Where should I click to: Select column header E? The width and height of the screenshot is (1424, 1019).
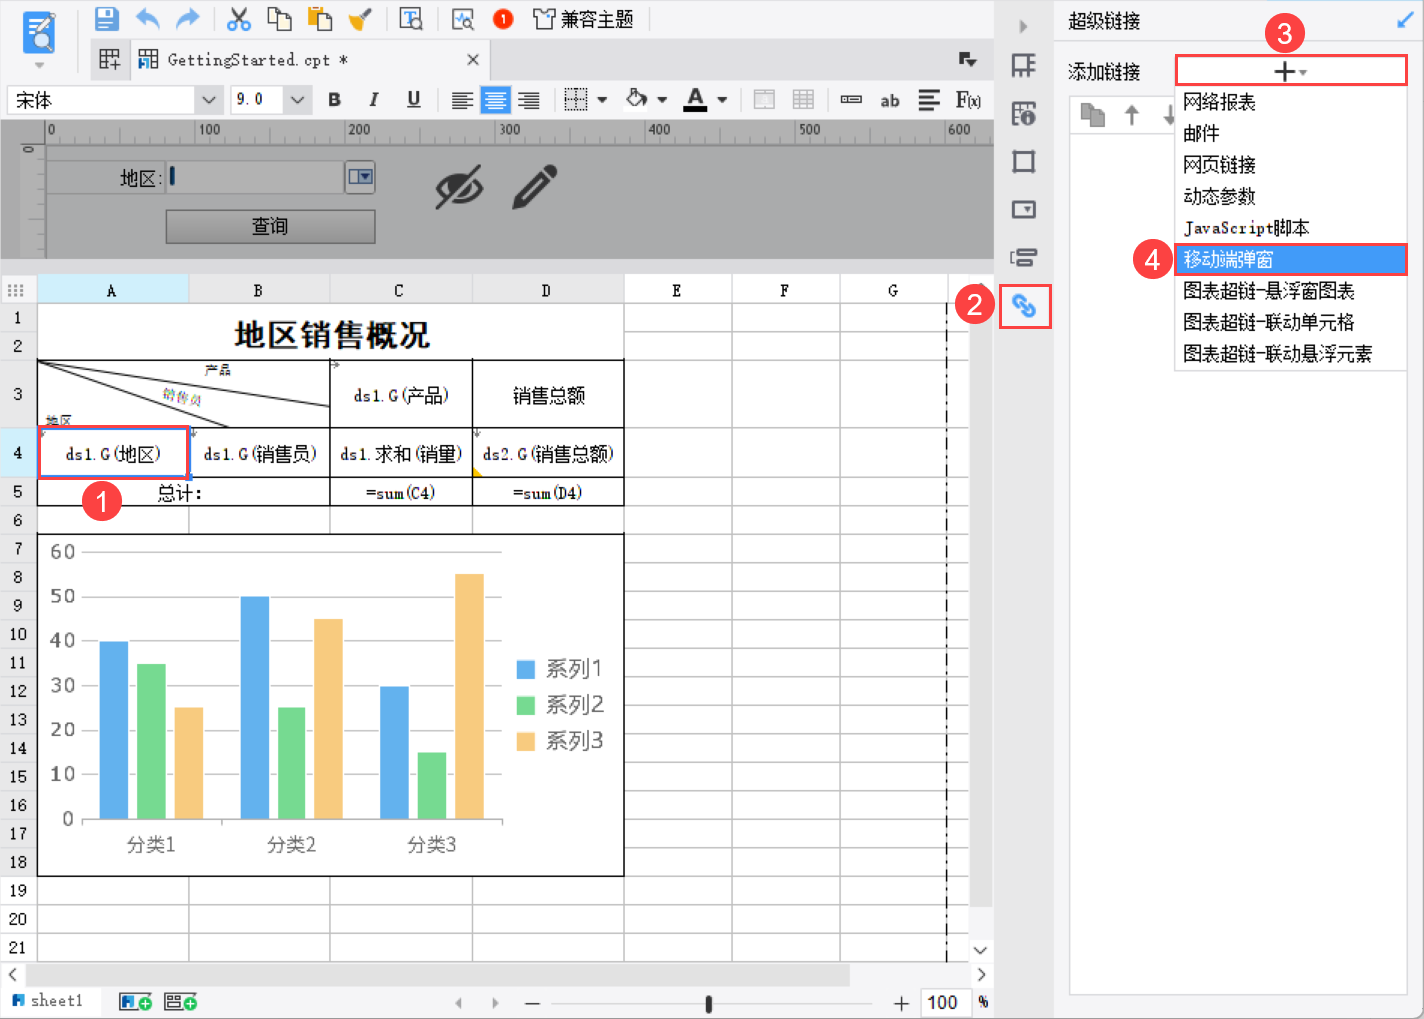tap(677, 290)
